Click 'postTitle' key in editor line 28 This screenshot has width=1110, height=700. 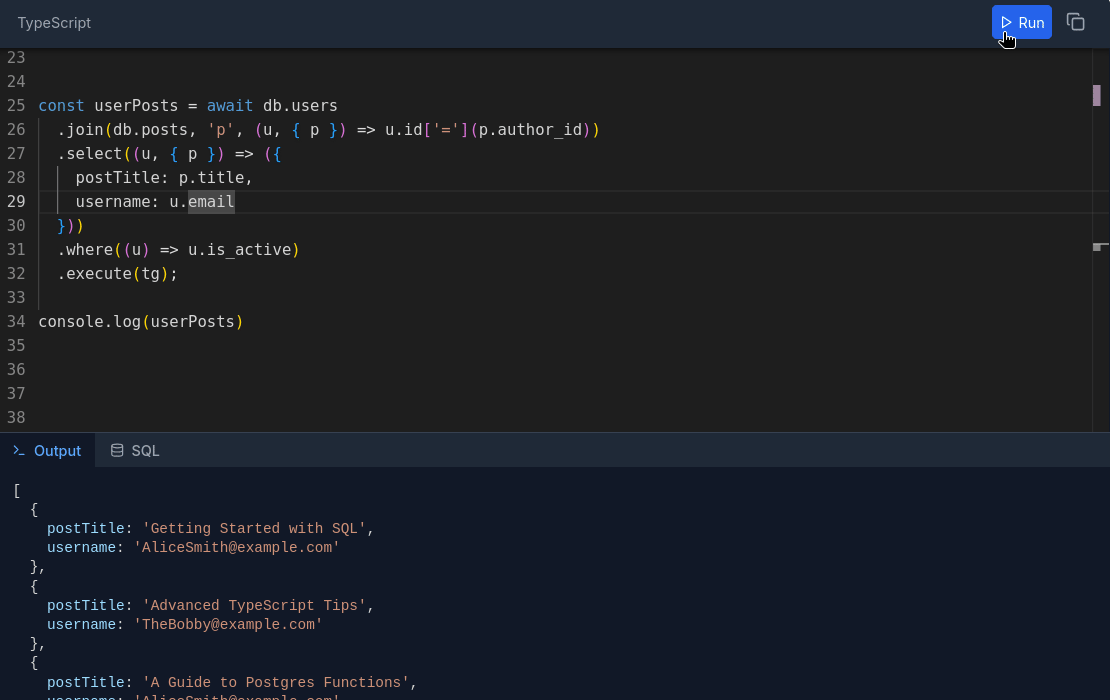pyautogui.click(x=118, y=178)
